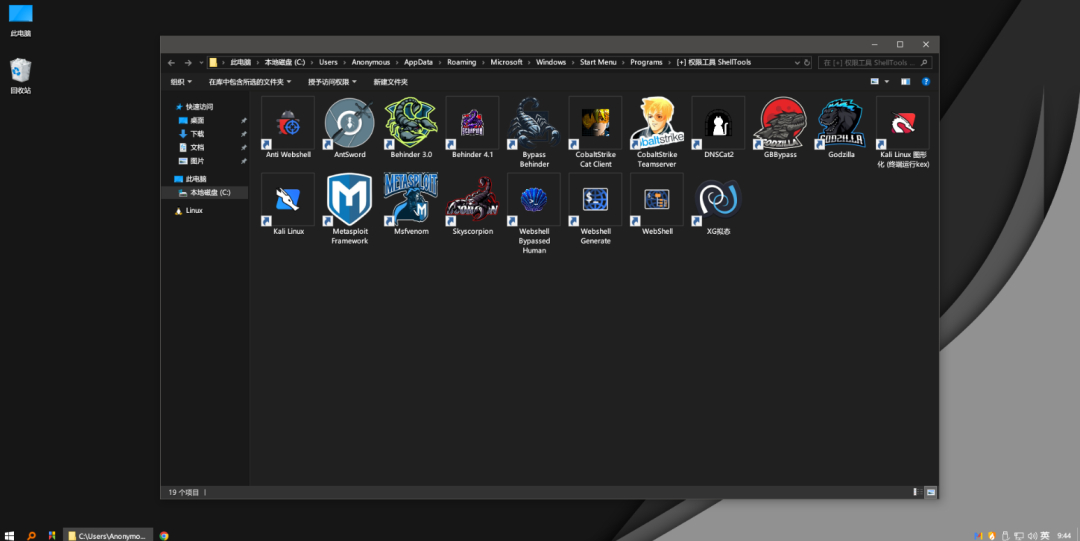Open the Anti Webshell shortcut
Image resolution: width=1080 pixels, height=541 pixels.
288,128
